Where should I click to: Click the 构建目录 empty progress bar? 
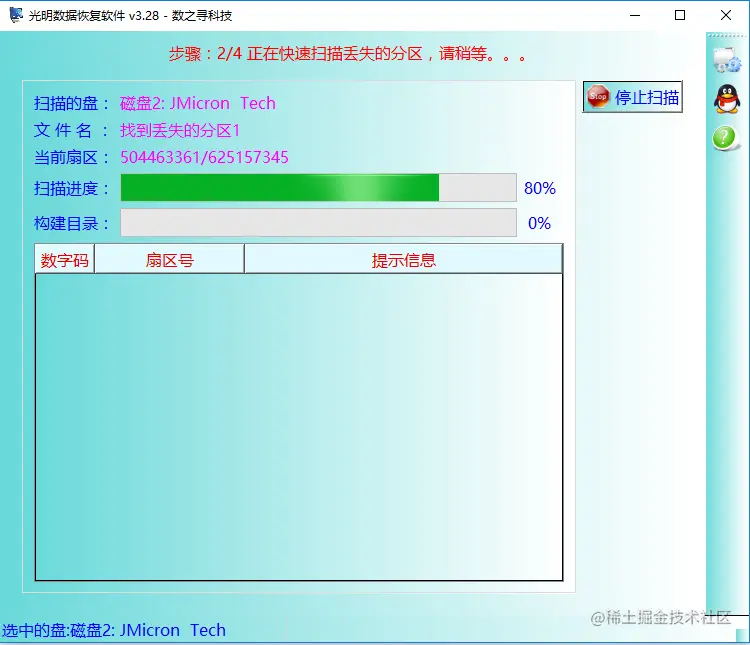click(319, 222)
